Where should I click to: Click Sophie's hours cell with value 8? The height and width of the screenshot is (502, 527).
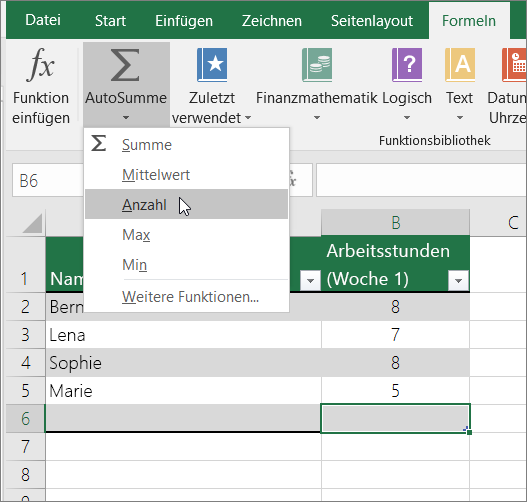point(396,363)
